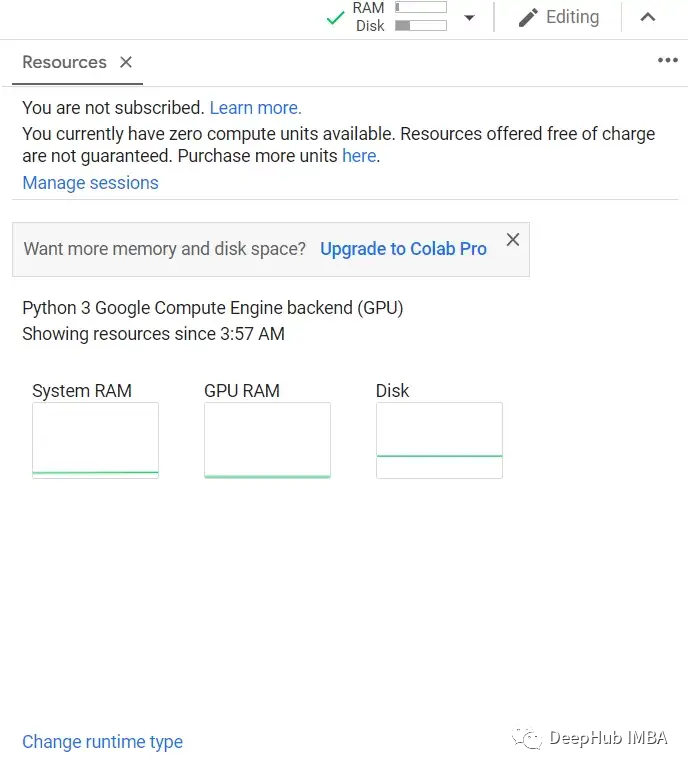
Task: Click Upgrade to Colab Pro link
Action: click(403, 249)
